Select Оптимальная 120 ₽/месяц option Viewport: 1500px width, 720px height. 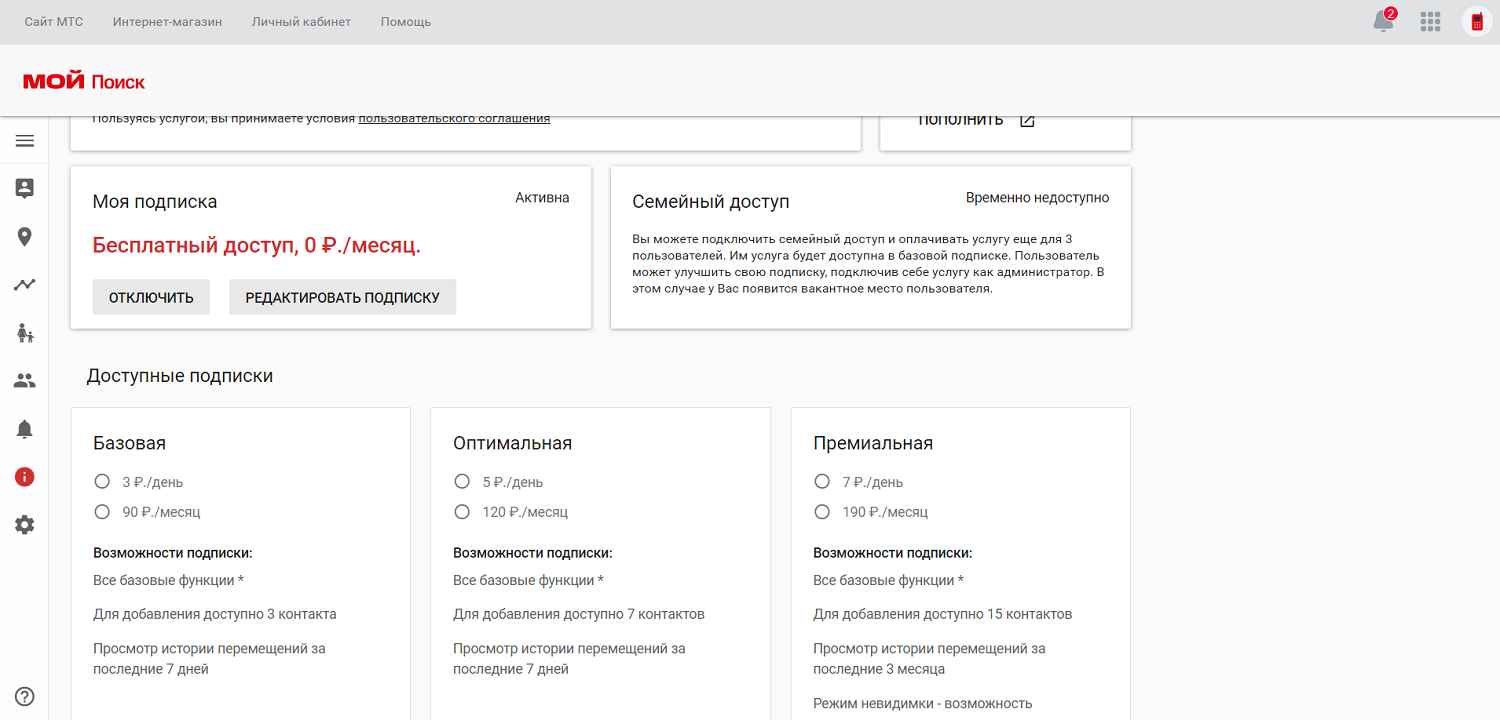coord(462,512)
